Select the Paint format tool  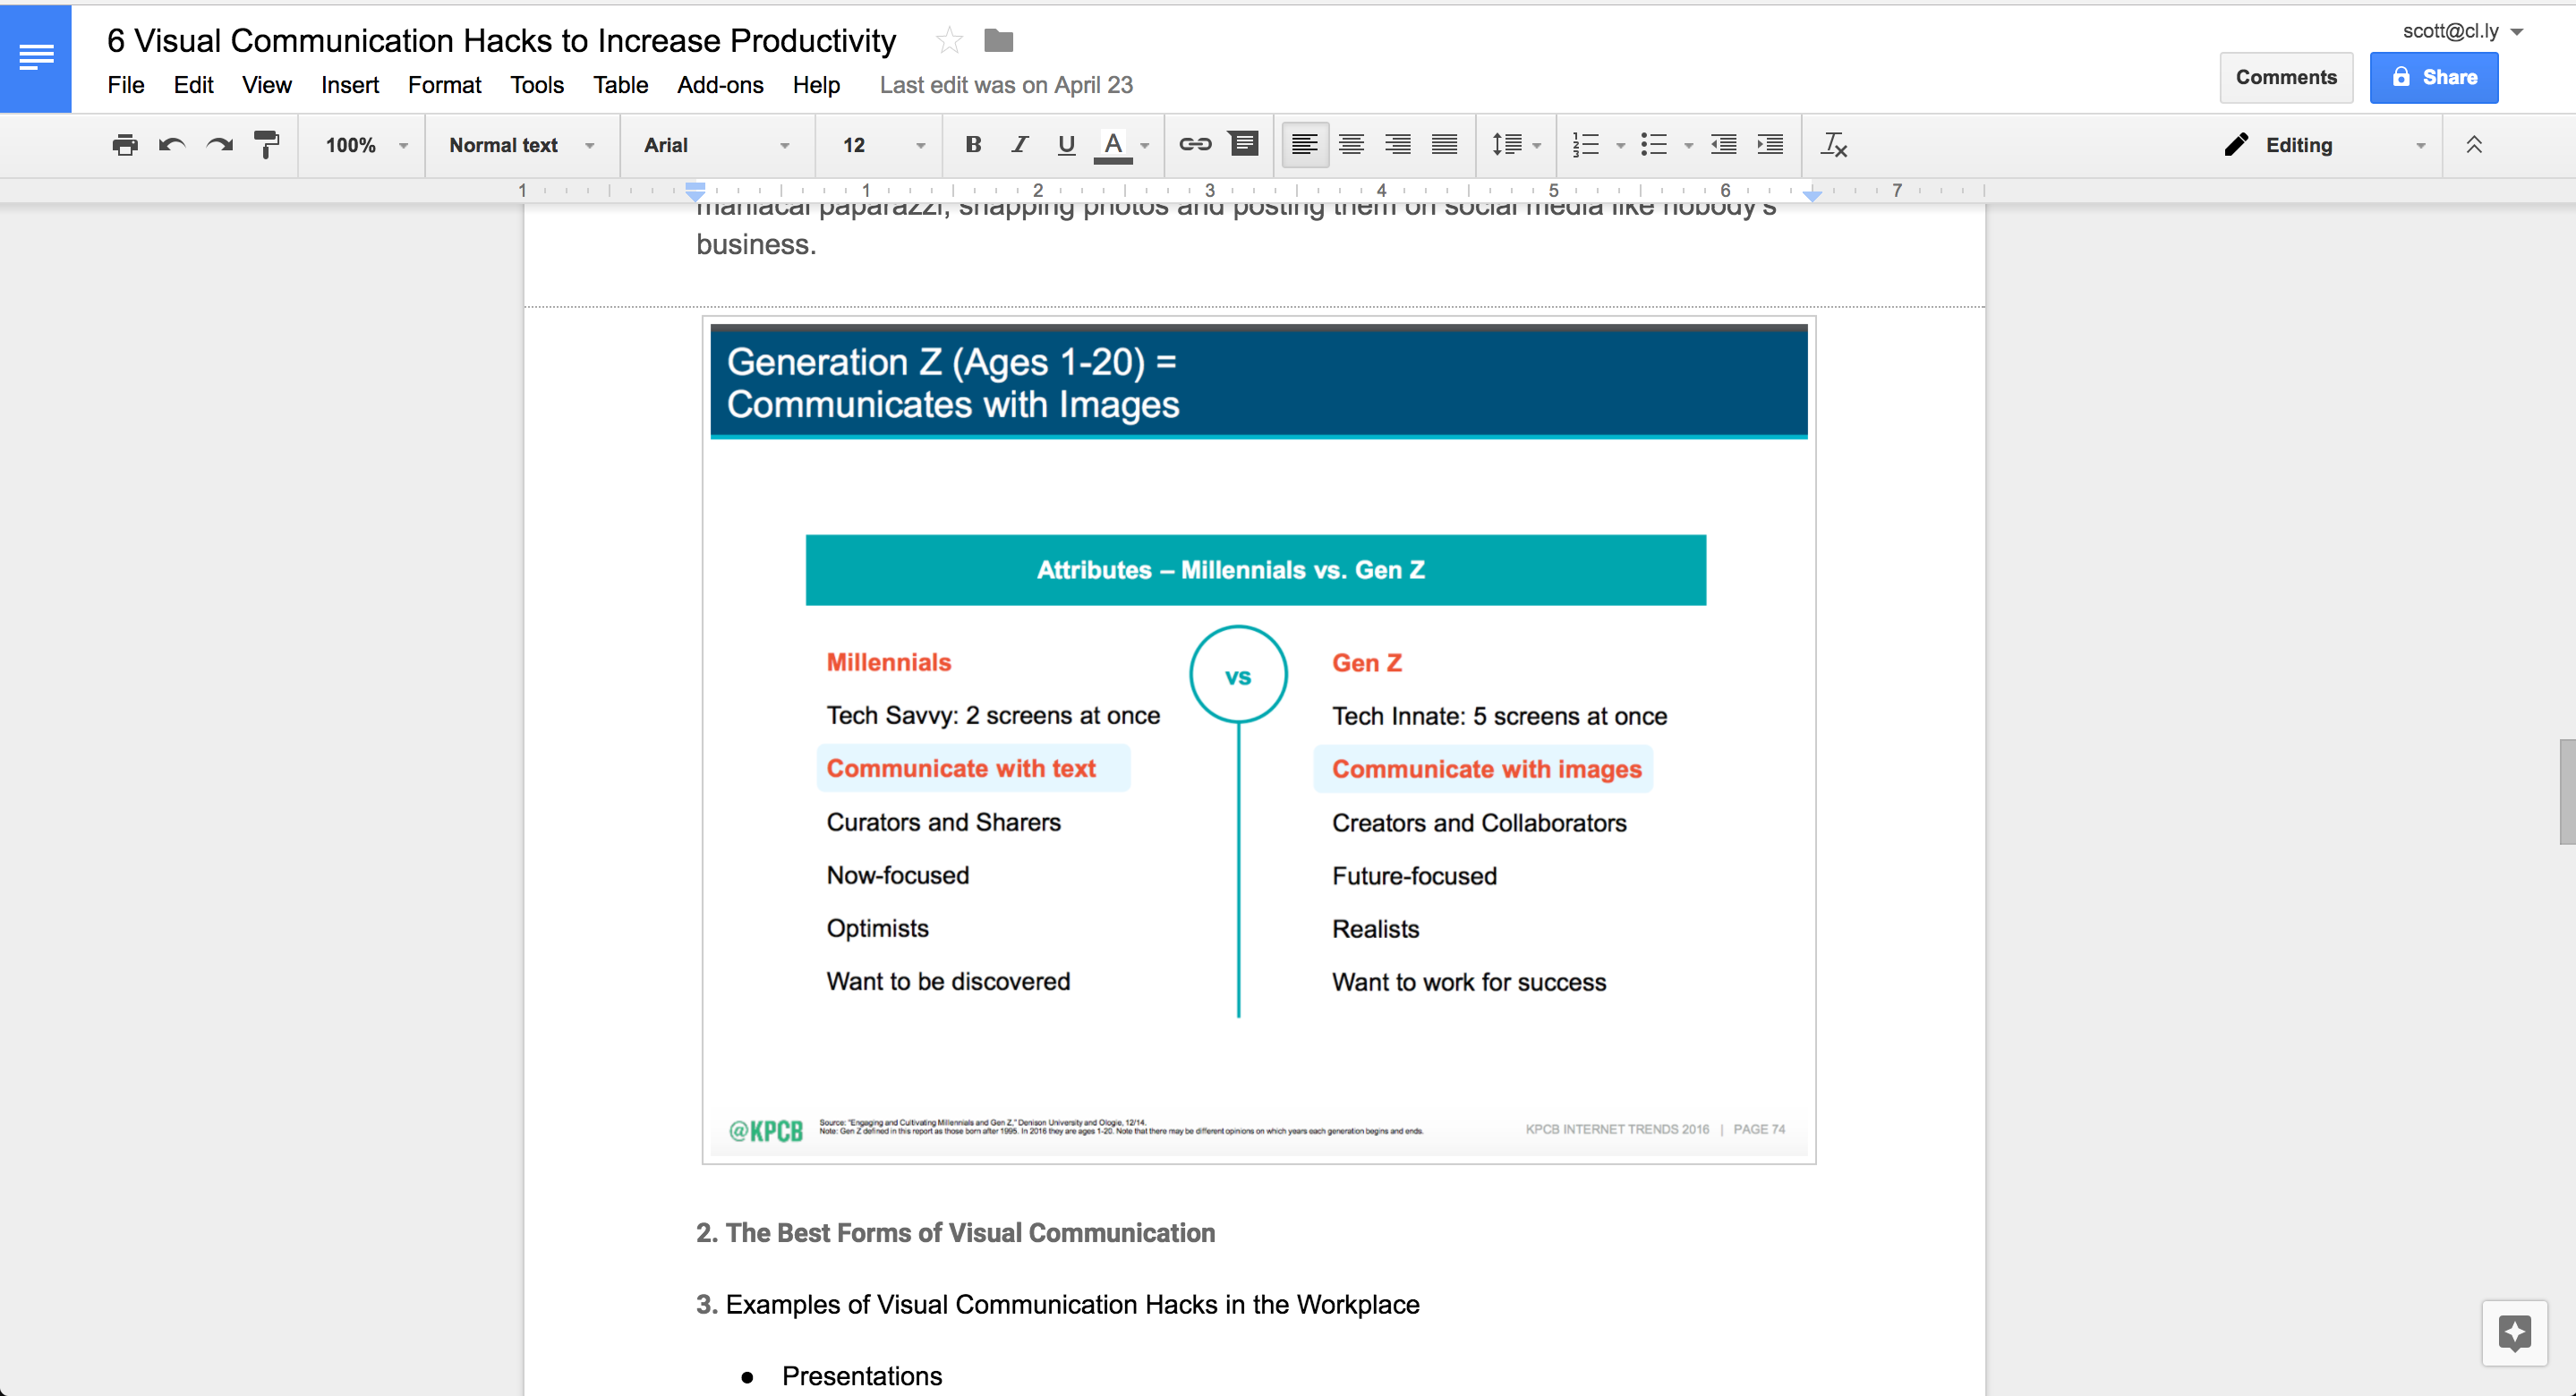pyautogui.click(x=266, y=145)
